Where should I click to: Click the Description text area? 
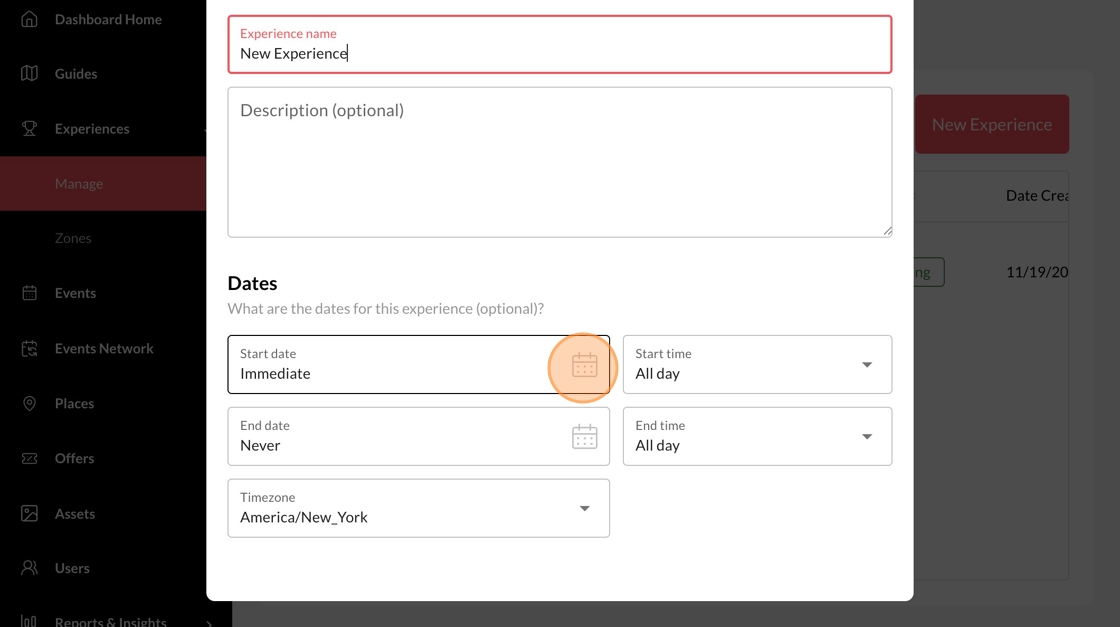pos(559,162)
